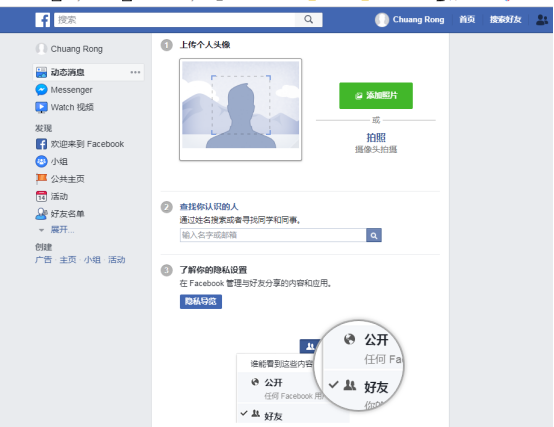Click the 隐私导览 button
This screenshot has height=427, width=554.
(x=201, y=302)
